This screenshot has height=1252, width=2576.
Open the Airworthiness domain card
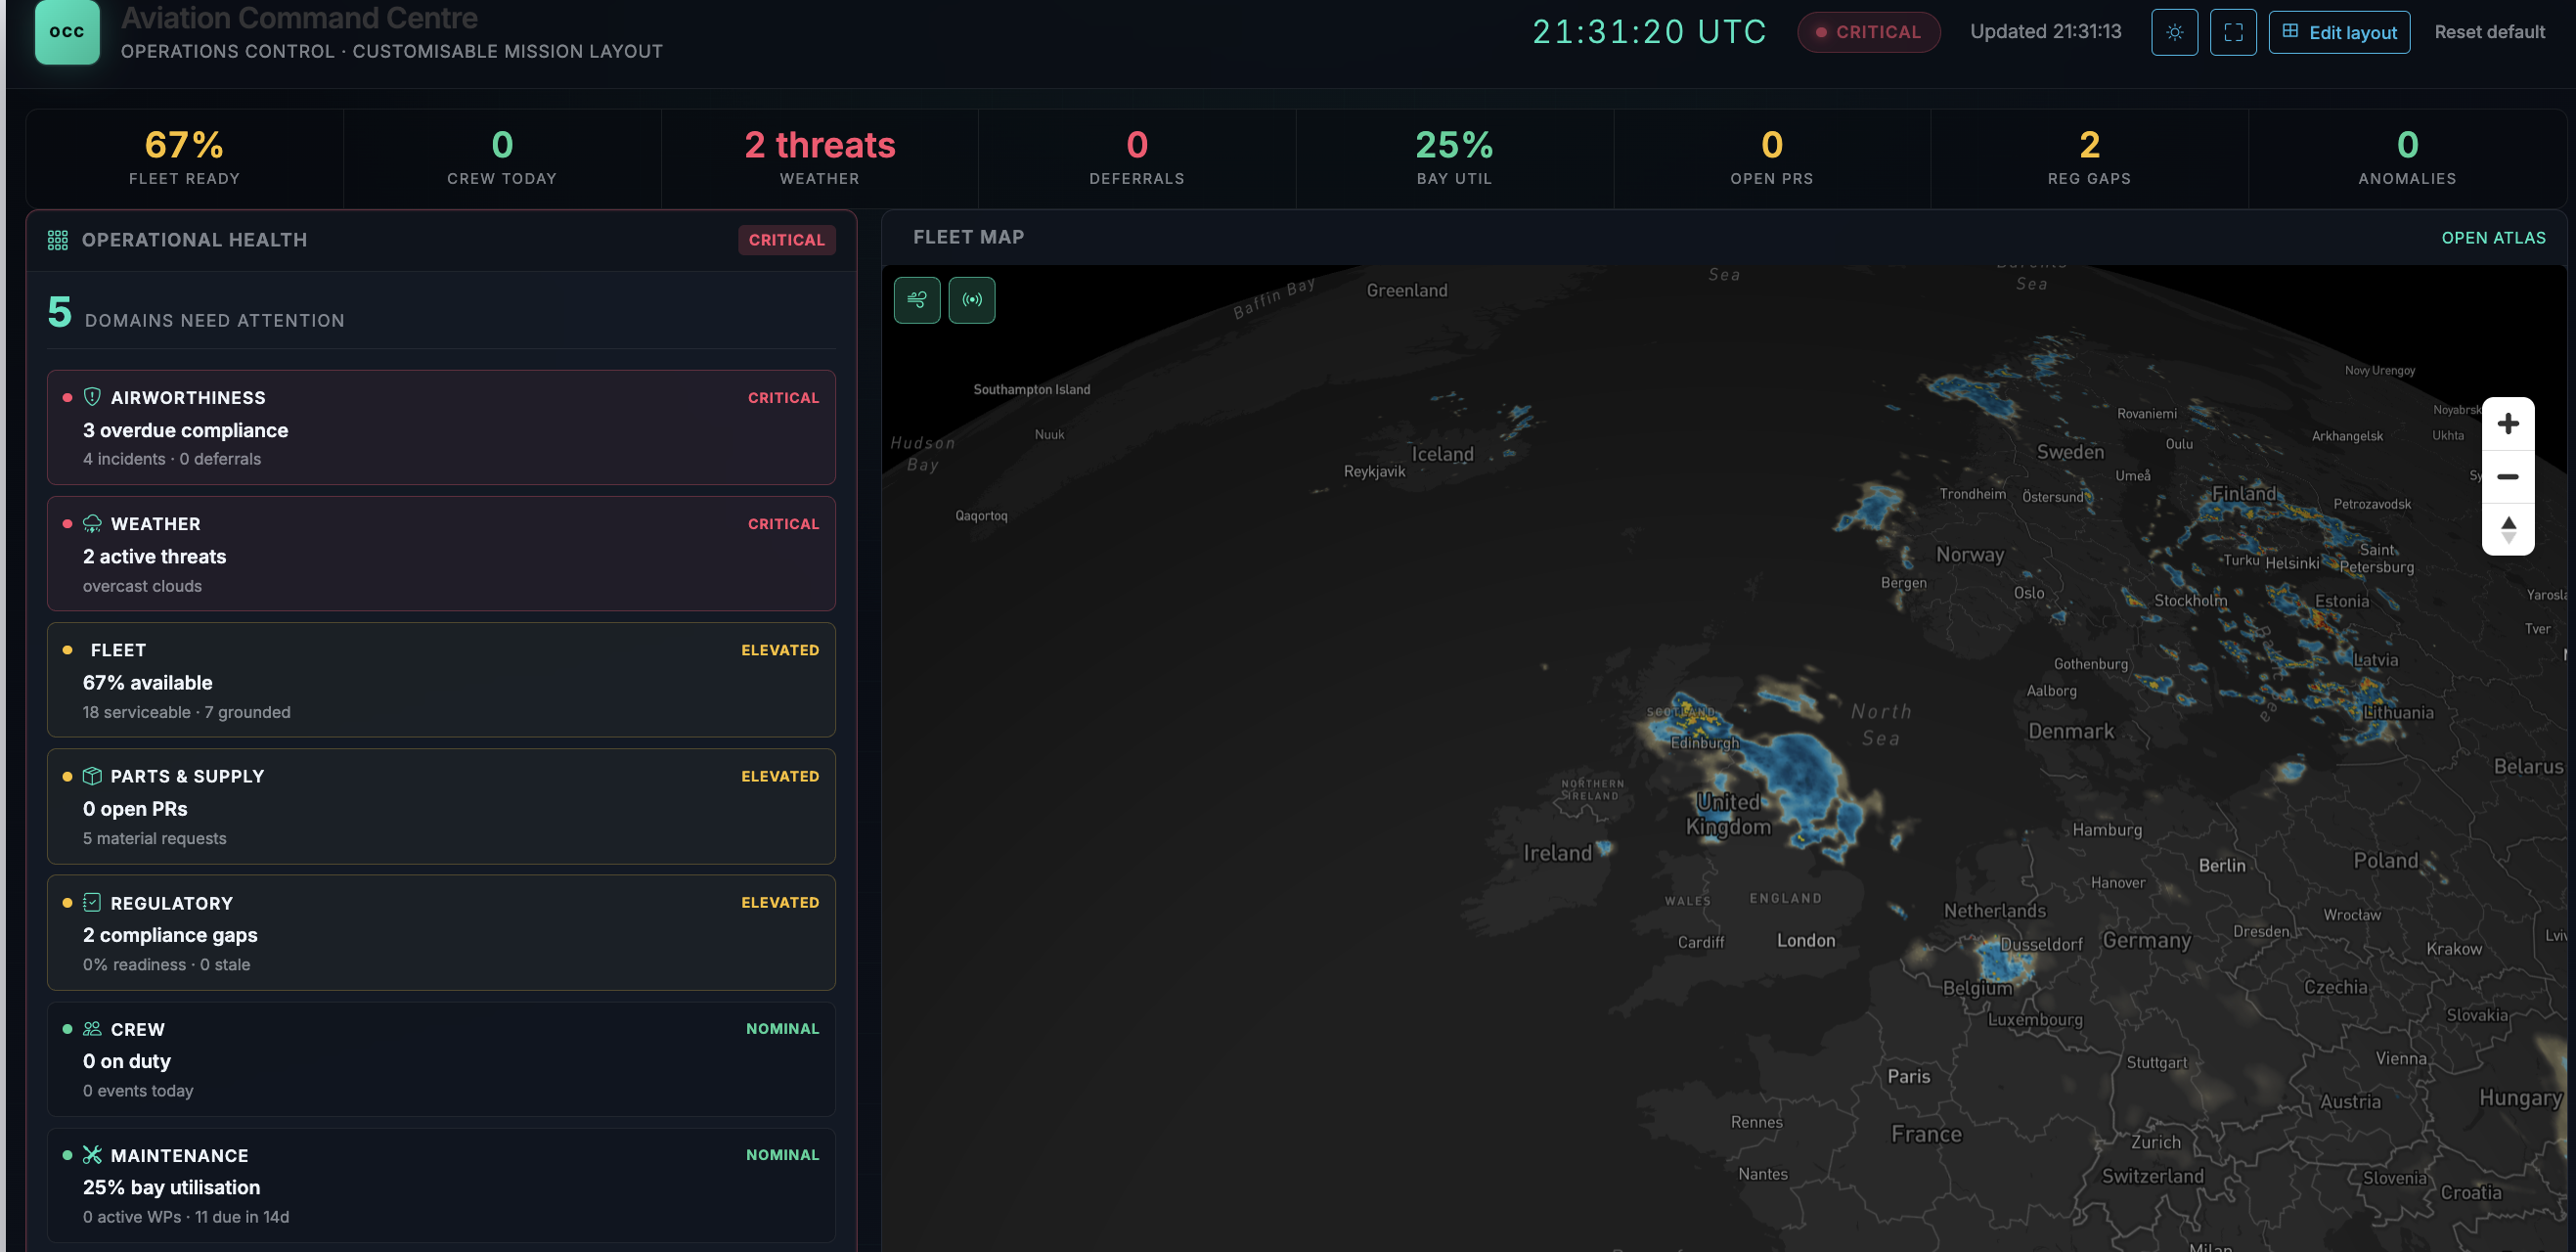(x=441, y=428)
